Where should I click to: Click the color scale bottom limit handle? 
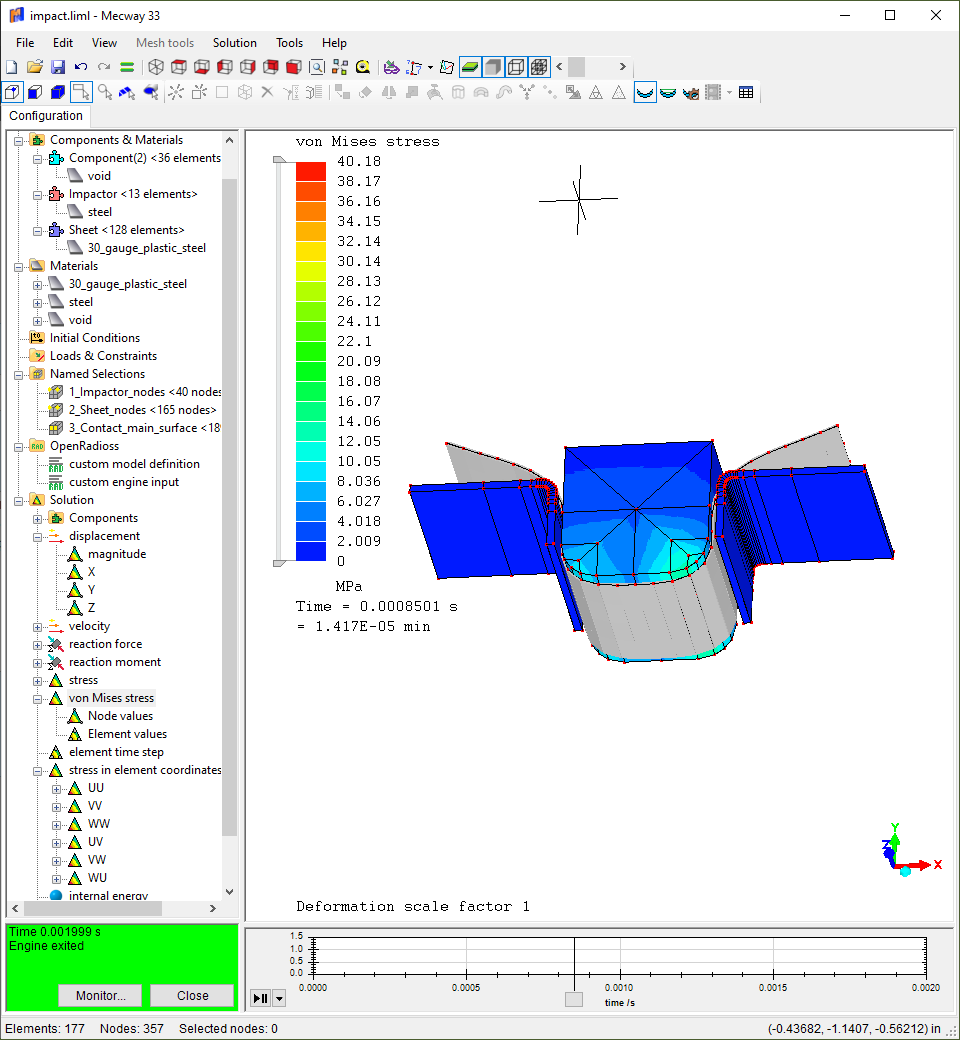(x=279, y=563)
